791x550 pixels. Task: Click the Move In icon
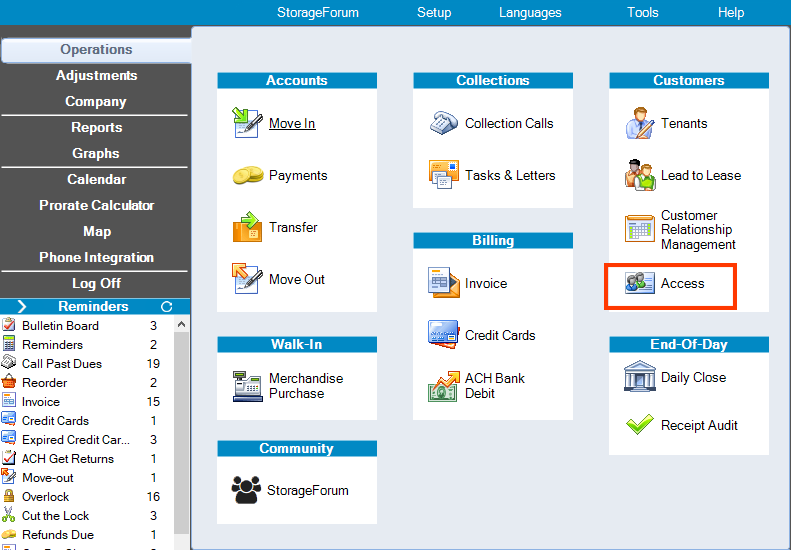[247, 123]
